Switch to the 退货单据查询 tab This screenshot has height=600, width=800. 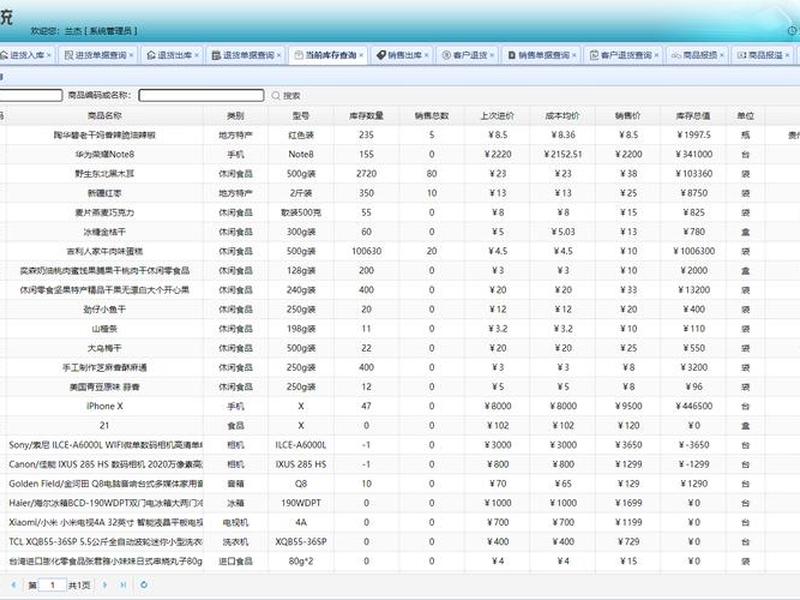pos(246,55)
